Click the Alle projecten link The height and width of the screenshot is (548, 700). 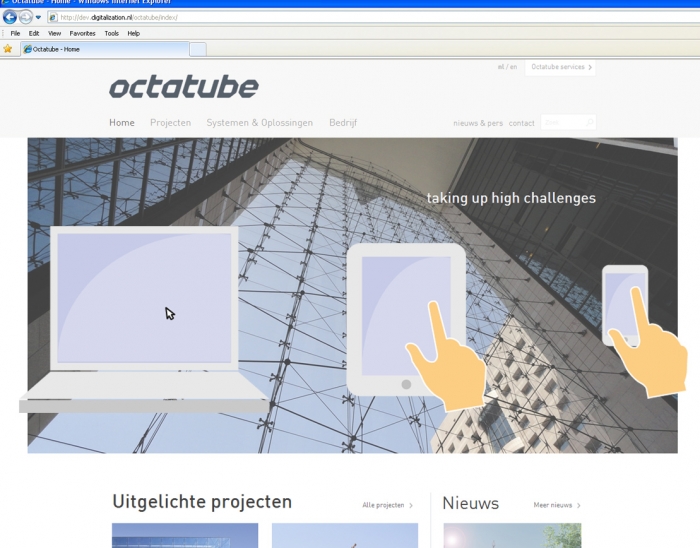click(x=387, y=505)
